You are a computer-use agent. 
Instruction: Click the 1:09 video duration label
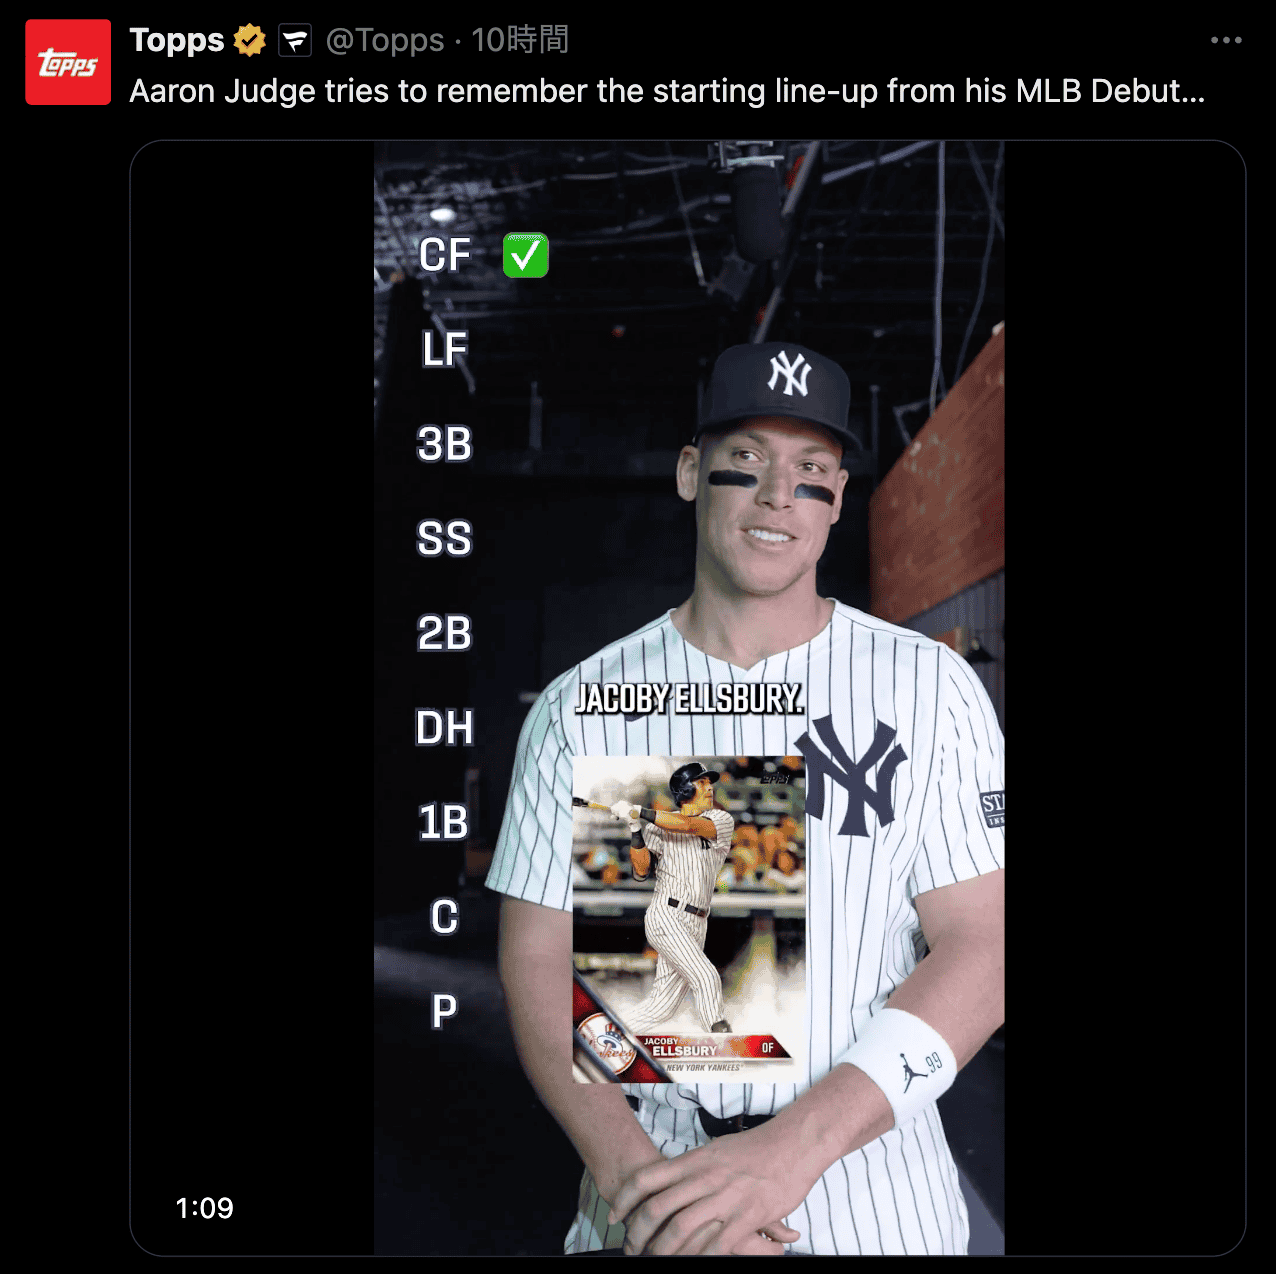204,1208
